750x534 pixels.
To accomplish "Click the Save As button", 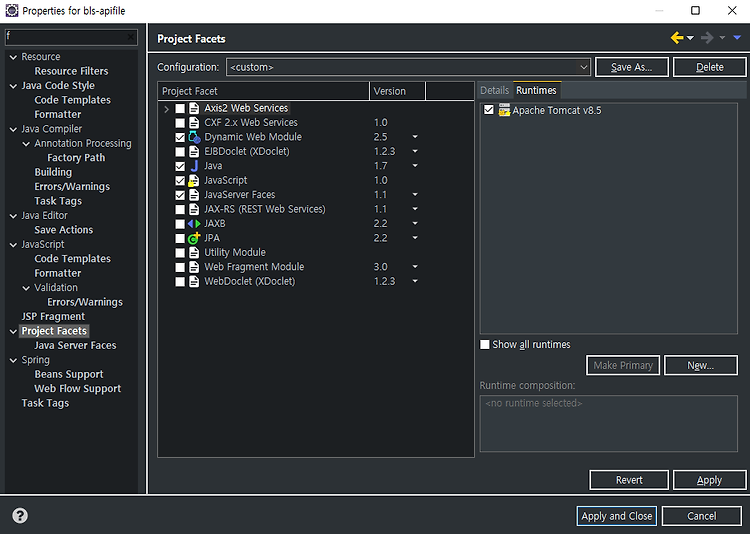I will pyautogui.click(x=631, y=67).
